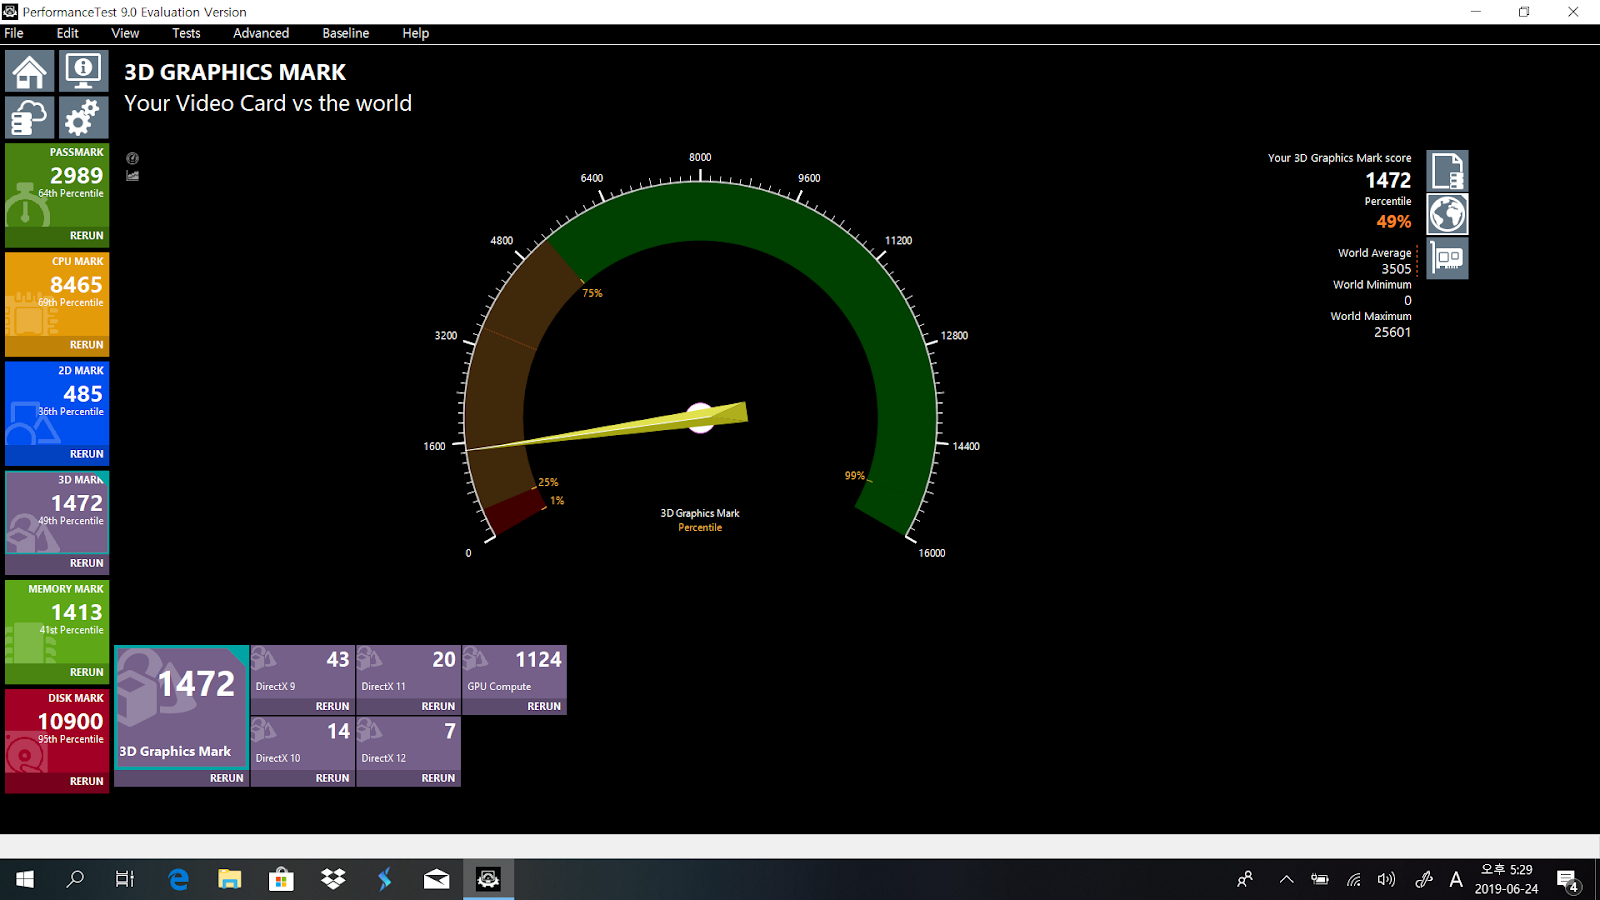Click the GPU Compute score of 1124

coord(539,660)
